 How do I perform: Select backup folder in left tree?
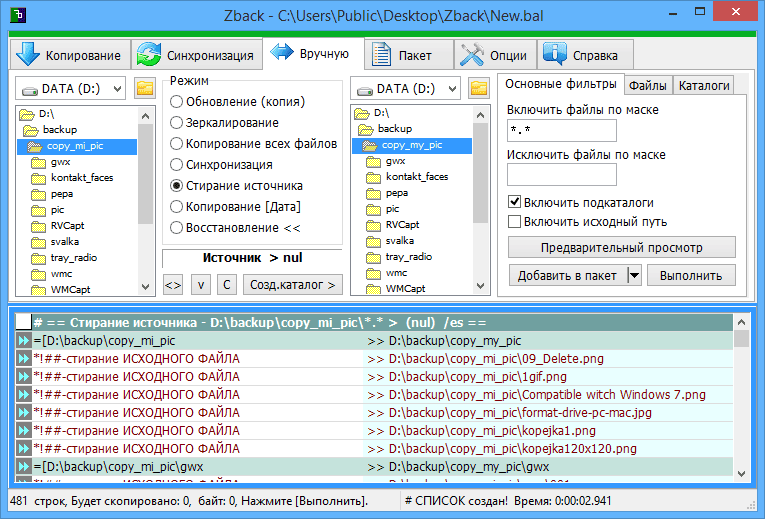(x=60, y=129)
